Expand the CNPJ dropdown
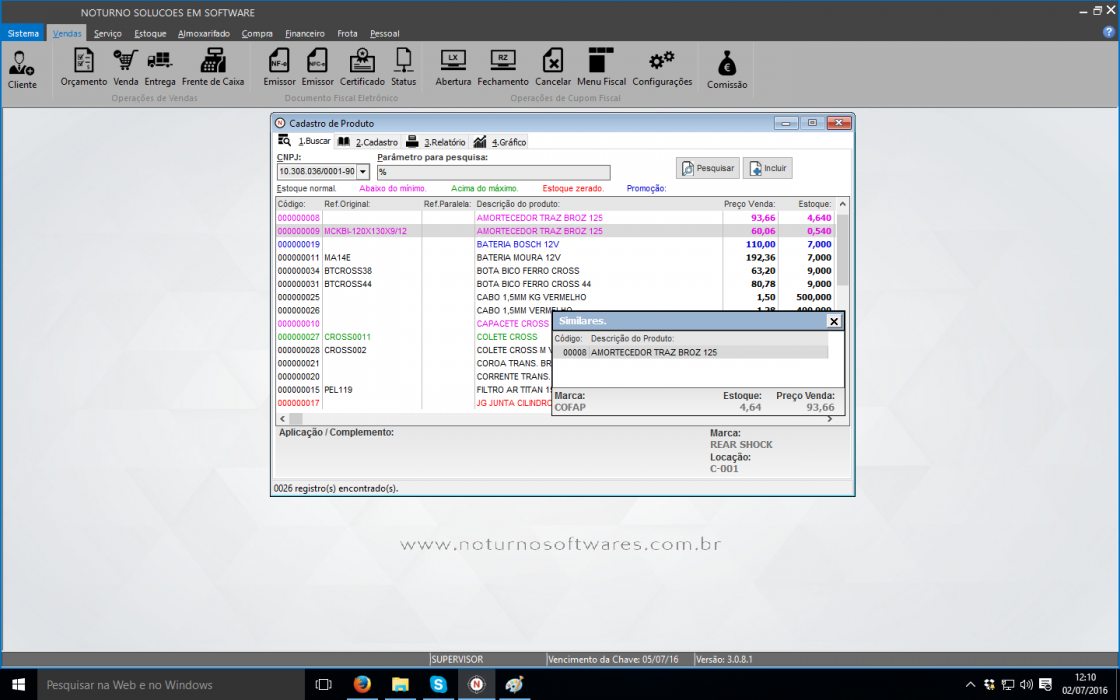Screen dimensions: 1120x700 [x=363, y=171]
